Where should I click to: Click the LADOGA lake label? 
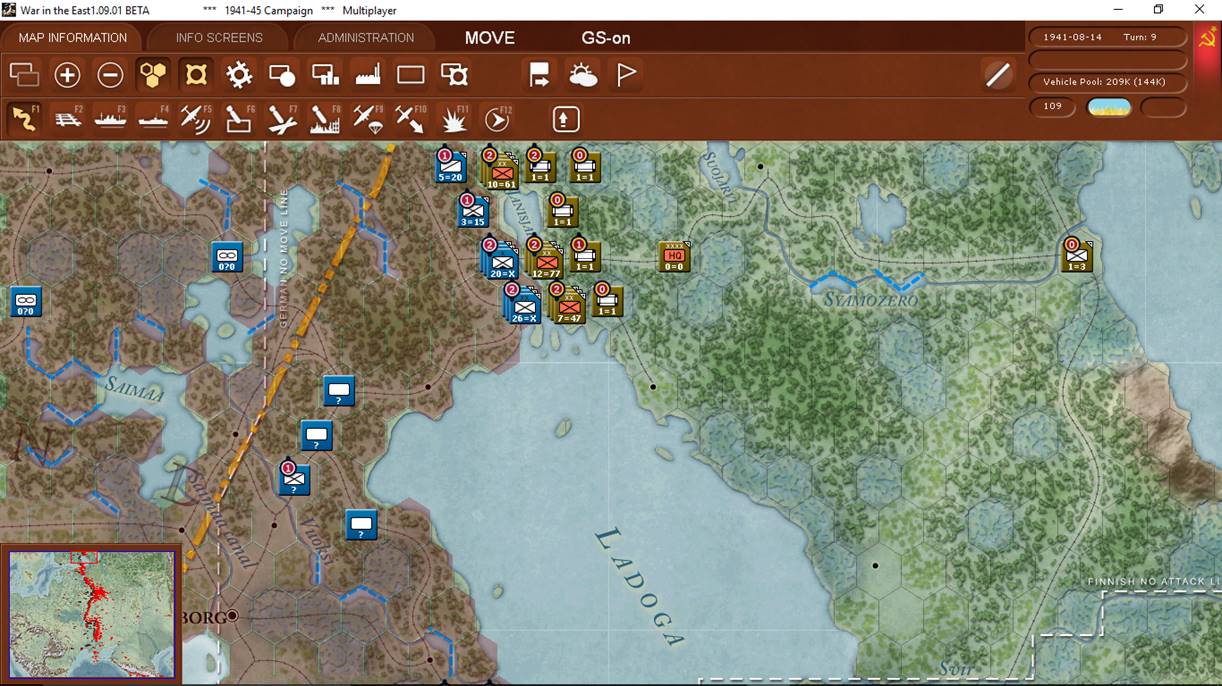[640, 587]
